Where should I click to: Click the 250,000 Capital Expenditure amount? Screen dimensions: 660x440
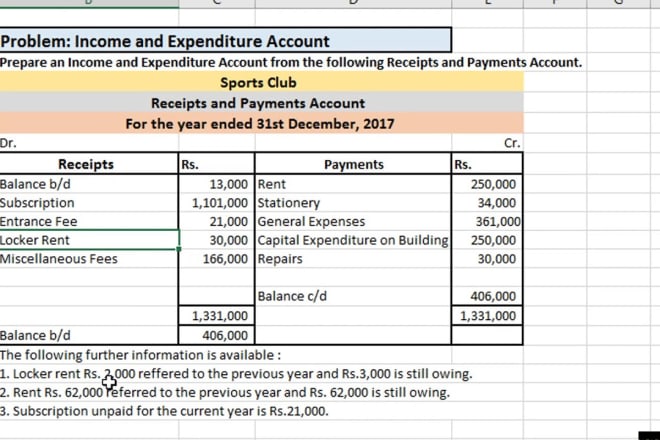click(x=487, y=240)
